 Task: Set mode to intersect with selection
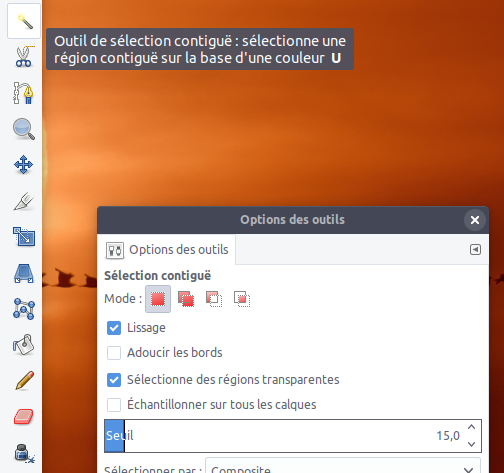coord(242,299)
